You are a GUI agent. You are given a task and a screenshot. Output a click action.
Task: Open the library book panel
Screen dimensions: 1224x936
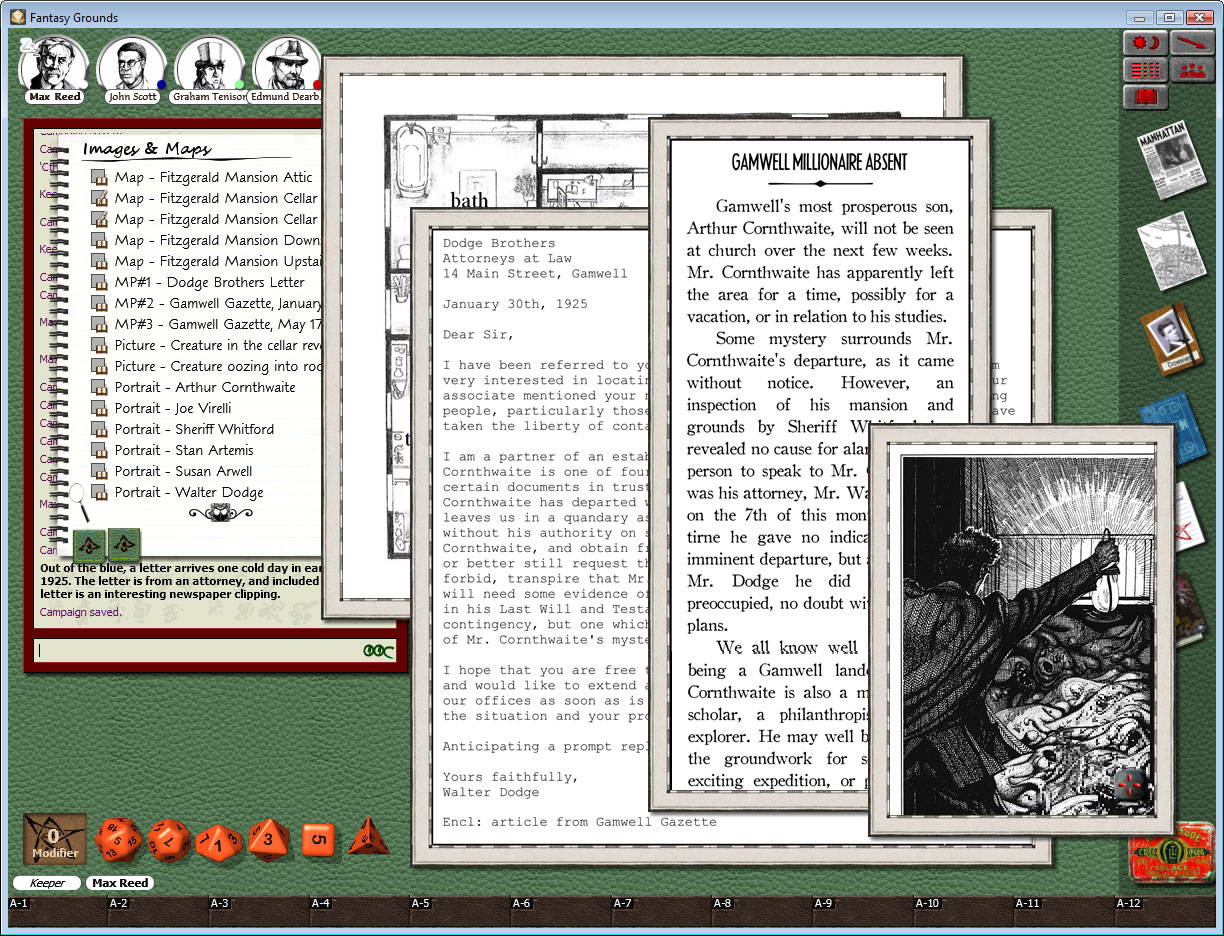coord(1145,97)
